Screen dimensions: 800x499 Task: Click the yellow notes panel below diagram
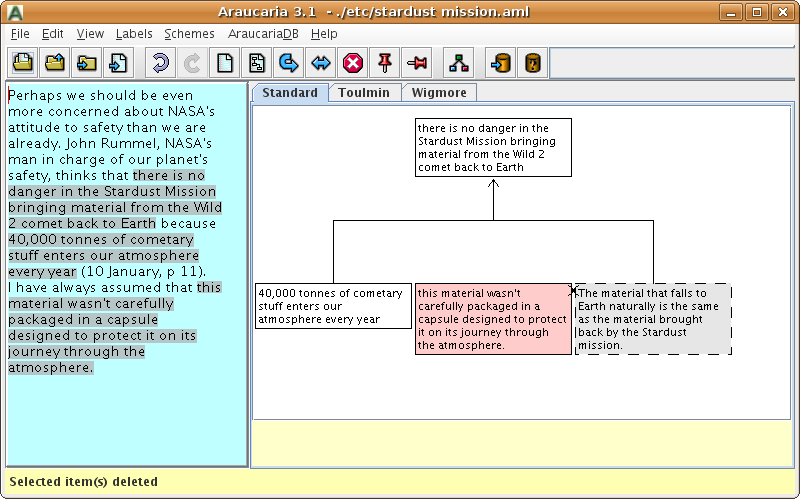pos(521,443)
